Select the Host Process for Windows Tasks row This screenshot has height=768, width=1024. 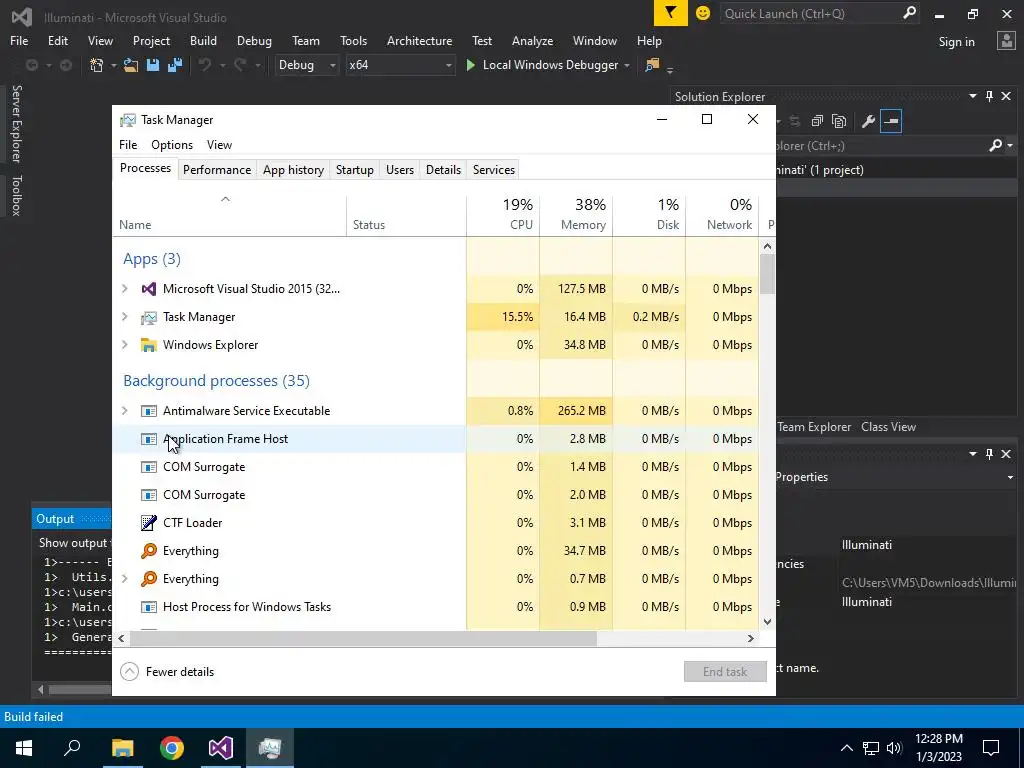436,607
